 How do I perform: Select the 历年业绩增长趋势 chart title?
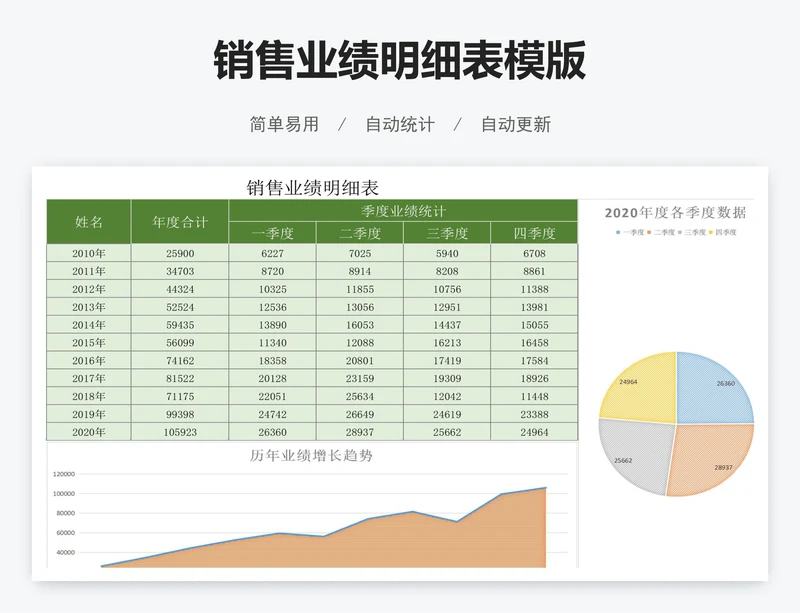(311, 455)
